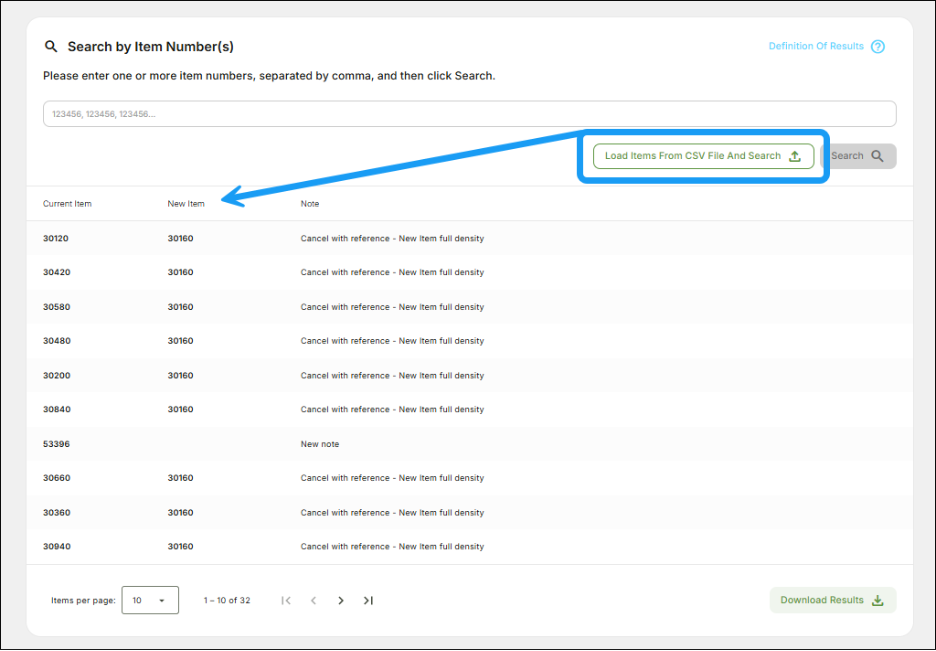The width and height of the screenshot is (936, 651).
Task: Click the upload icon on the CSV button
Action: [x=795, y=156]
